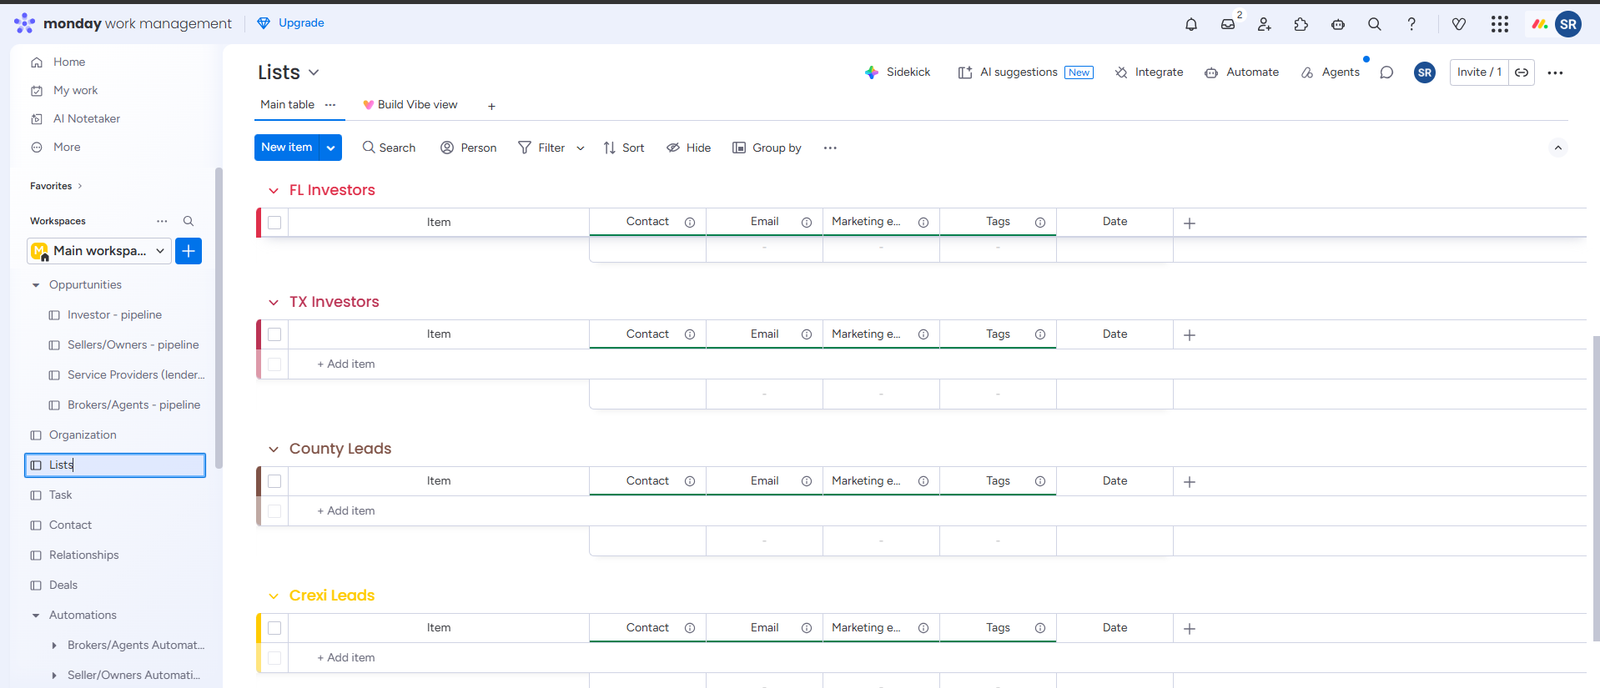Expand the Brokers/Agents Automations folder
The image size is (1600, 688).
54,645
